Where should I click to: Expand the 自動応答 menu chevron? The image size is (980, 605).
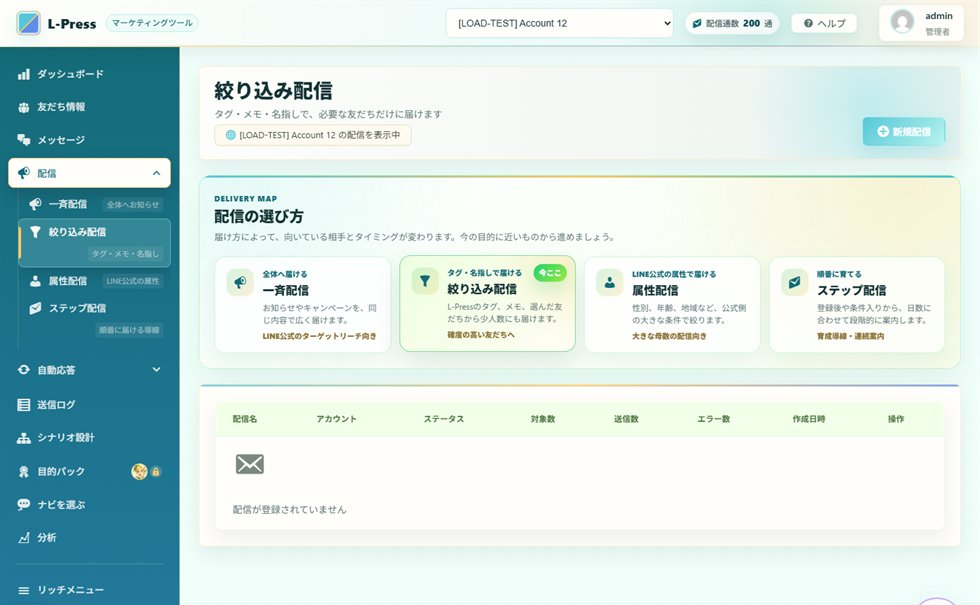[156, 370]
